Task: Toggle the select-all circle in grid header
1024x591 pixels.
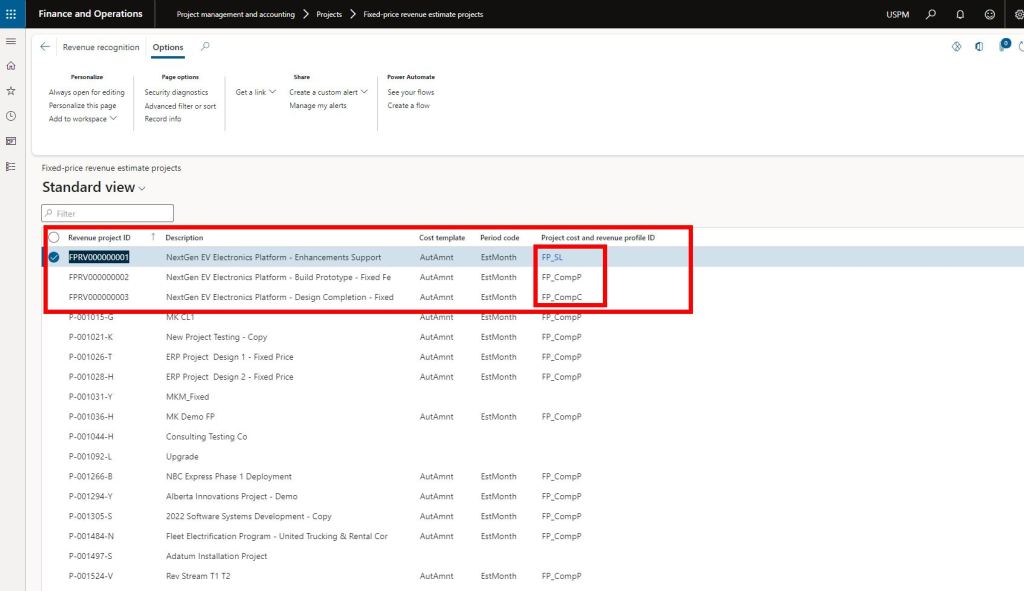Action: [54, 238]
